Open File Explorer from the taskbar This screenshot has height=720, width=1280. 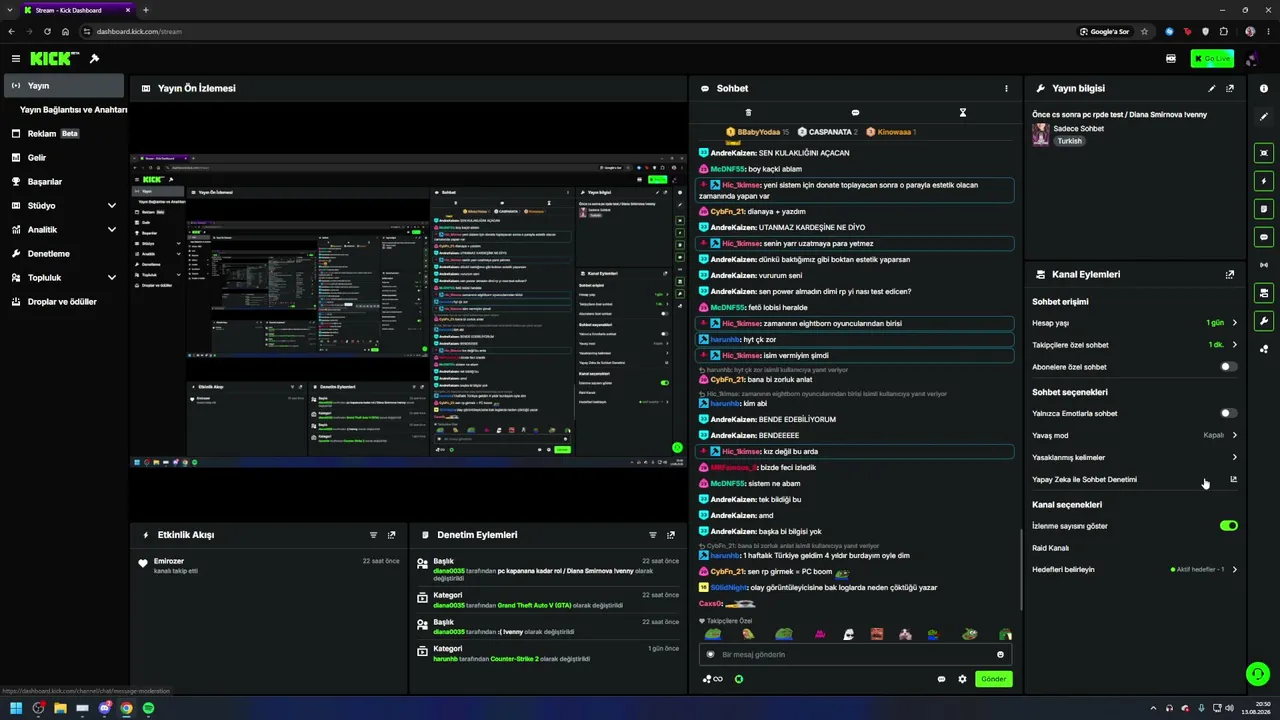point(60,708)
